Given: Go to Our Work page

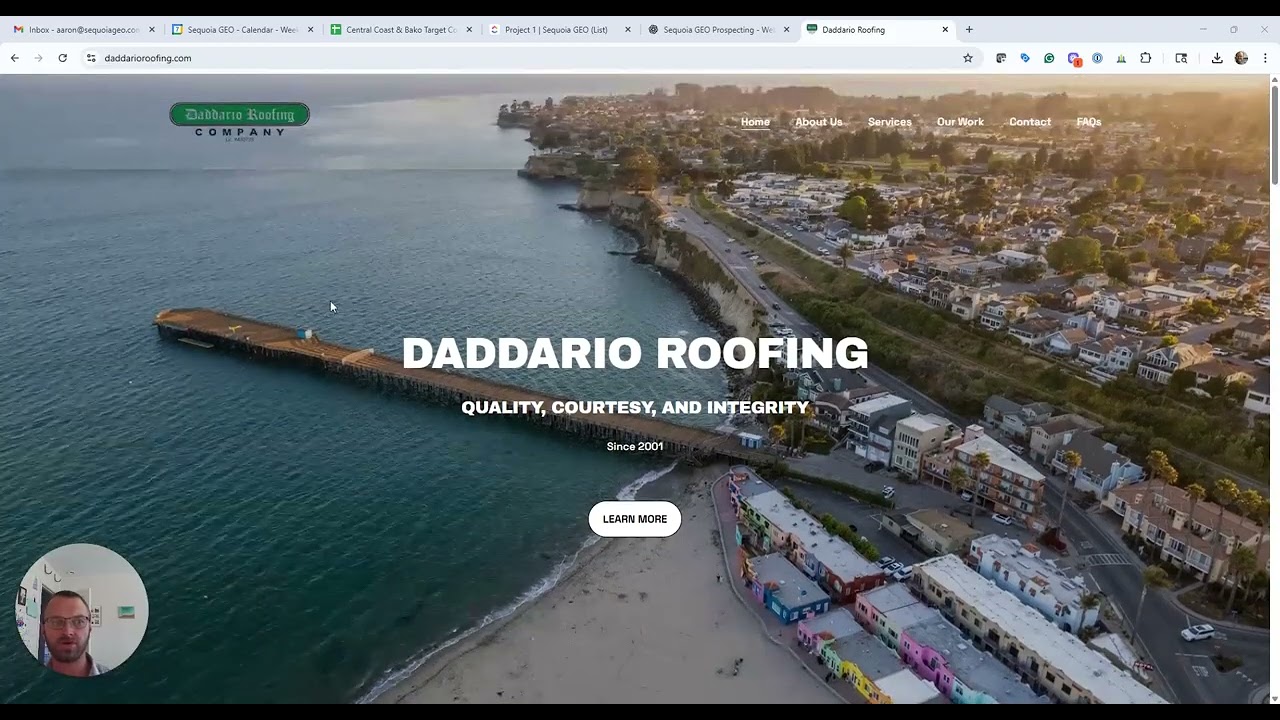Looking at the screenshot, I should point(960,122).
